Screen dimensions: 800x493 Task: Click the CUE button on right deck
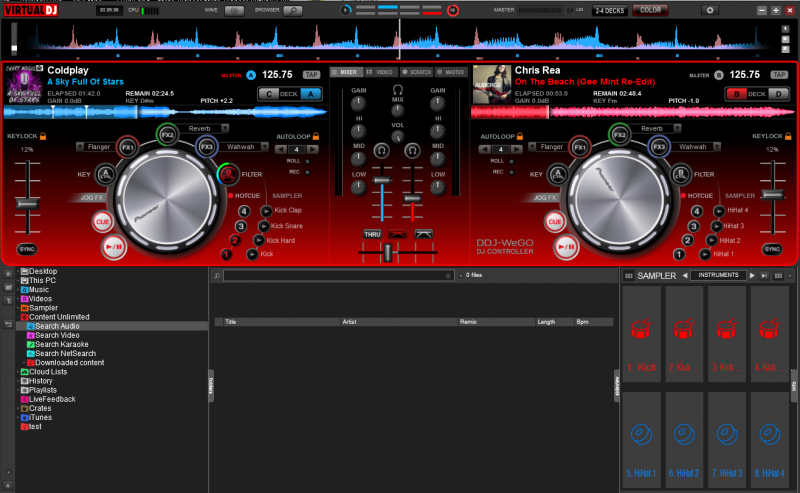pyautogui.click(x=555, y=221)
